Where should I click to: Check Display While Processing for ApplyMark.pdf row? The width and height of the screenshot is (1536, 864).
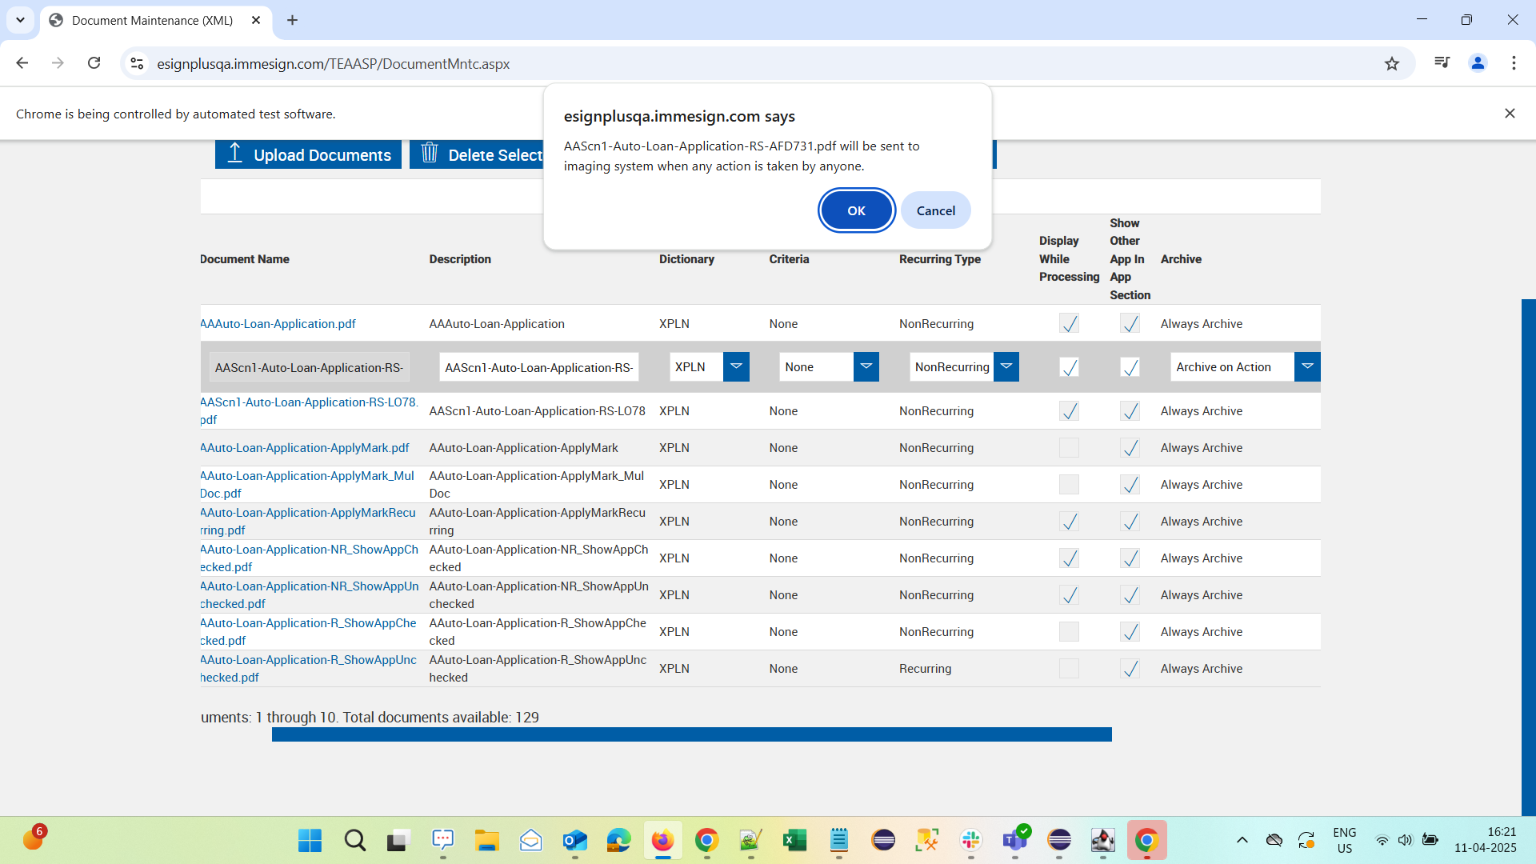coord(1069,448)
